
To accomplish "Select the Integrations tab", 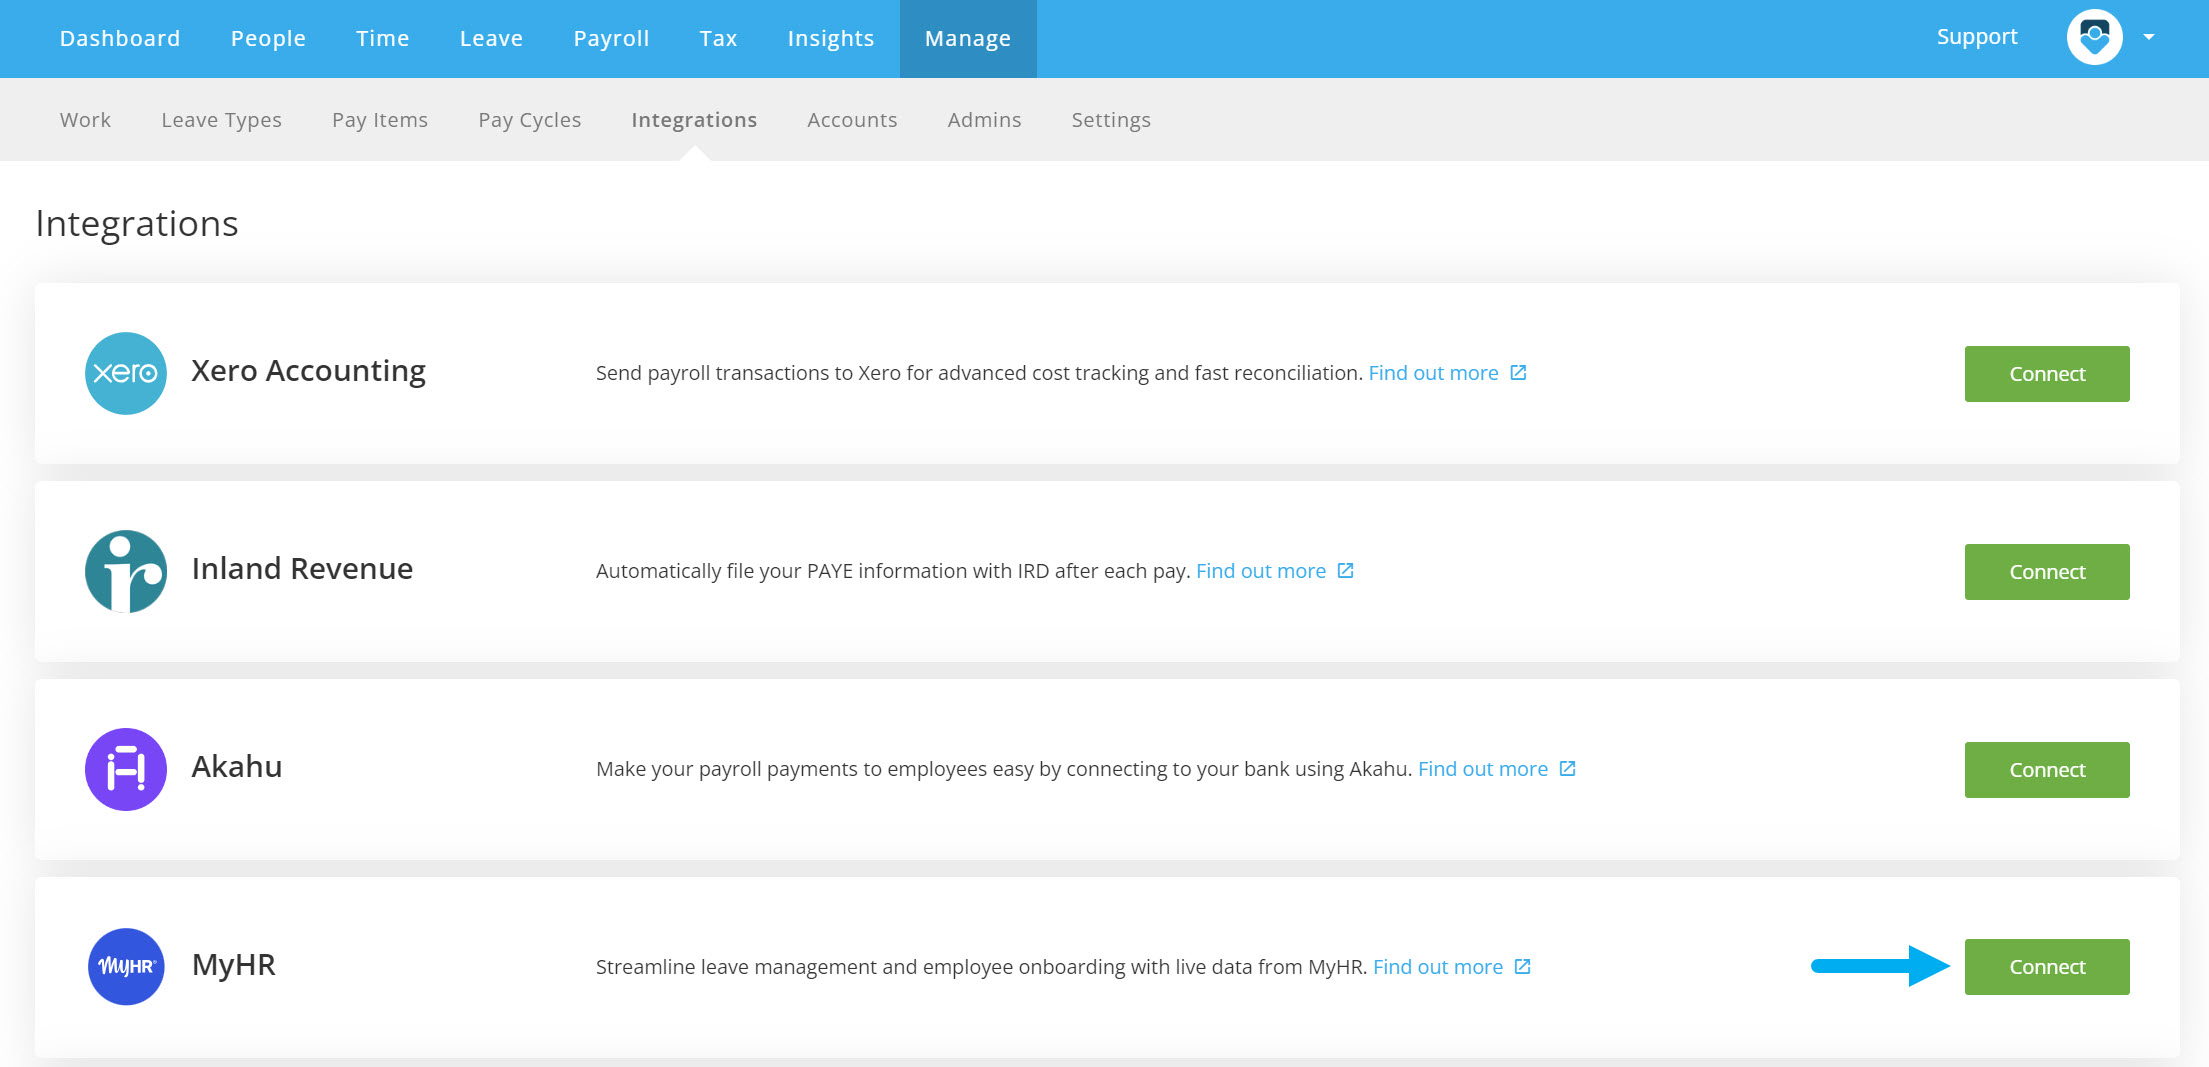I will coord(694,120).
